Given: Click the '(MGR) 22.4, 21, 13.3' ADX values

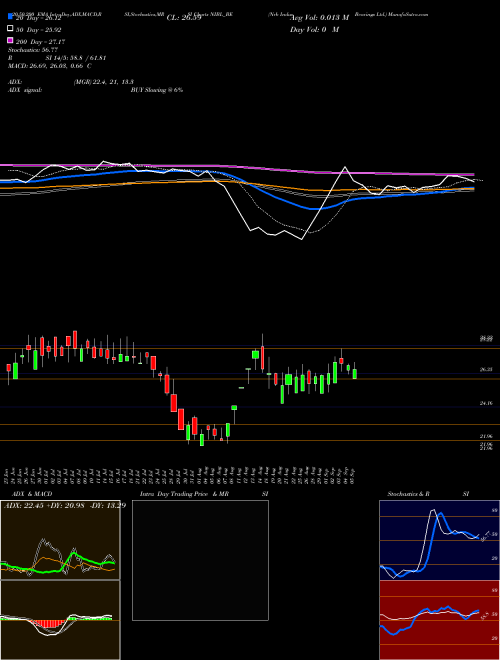Looking at the screenshot, I should 104,82.
